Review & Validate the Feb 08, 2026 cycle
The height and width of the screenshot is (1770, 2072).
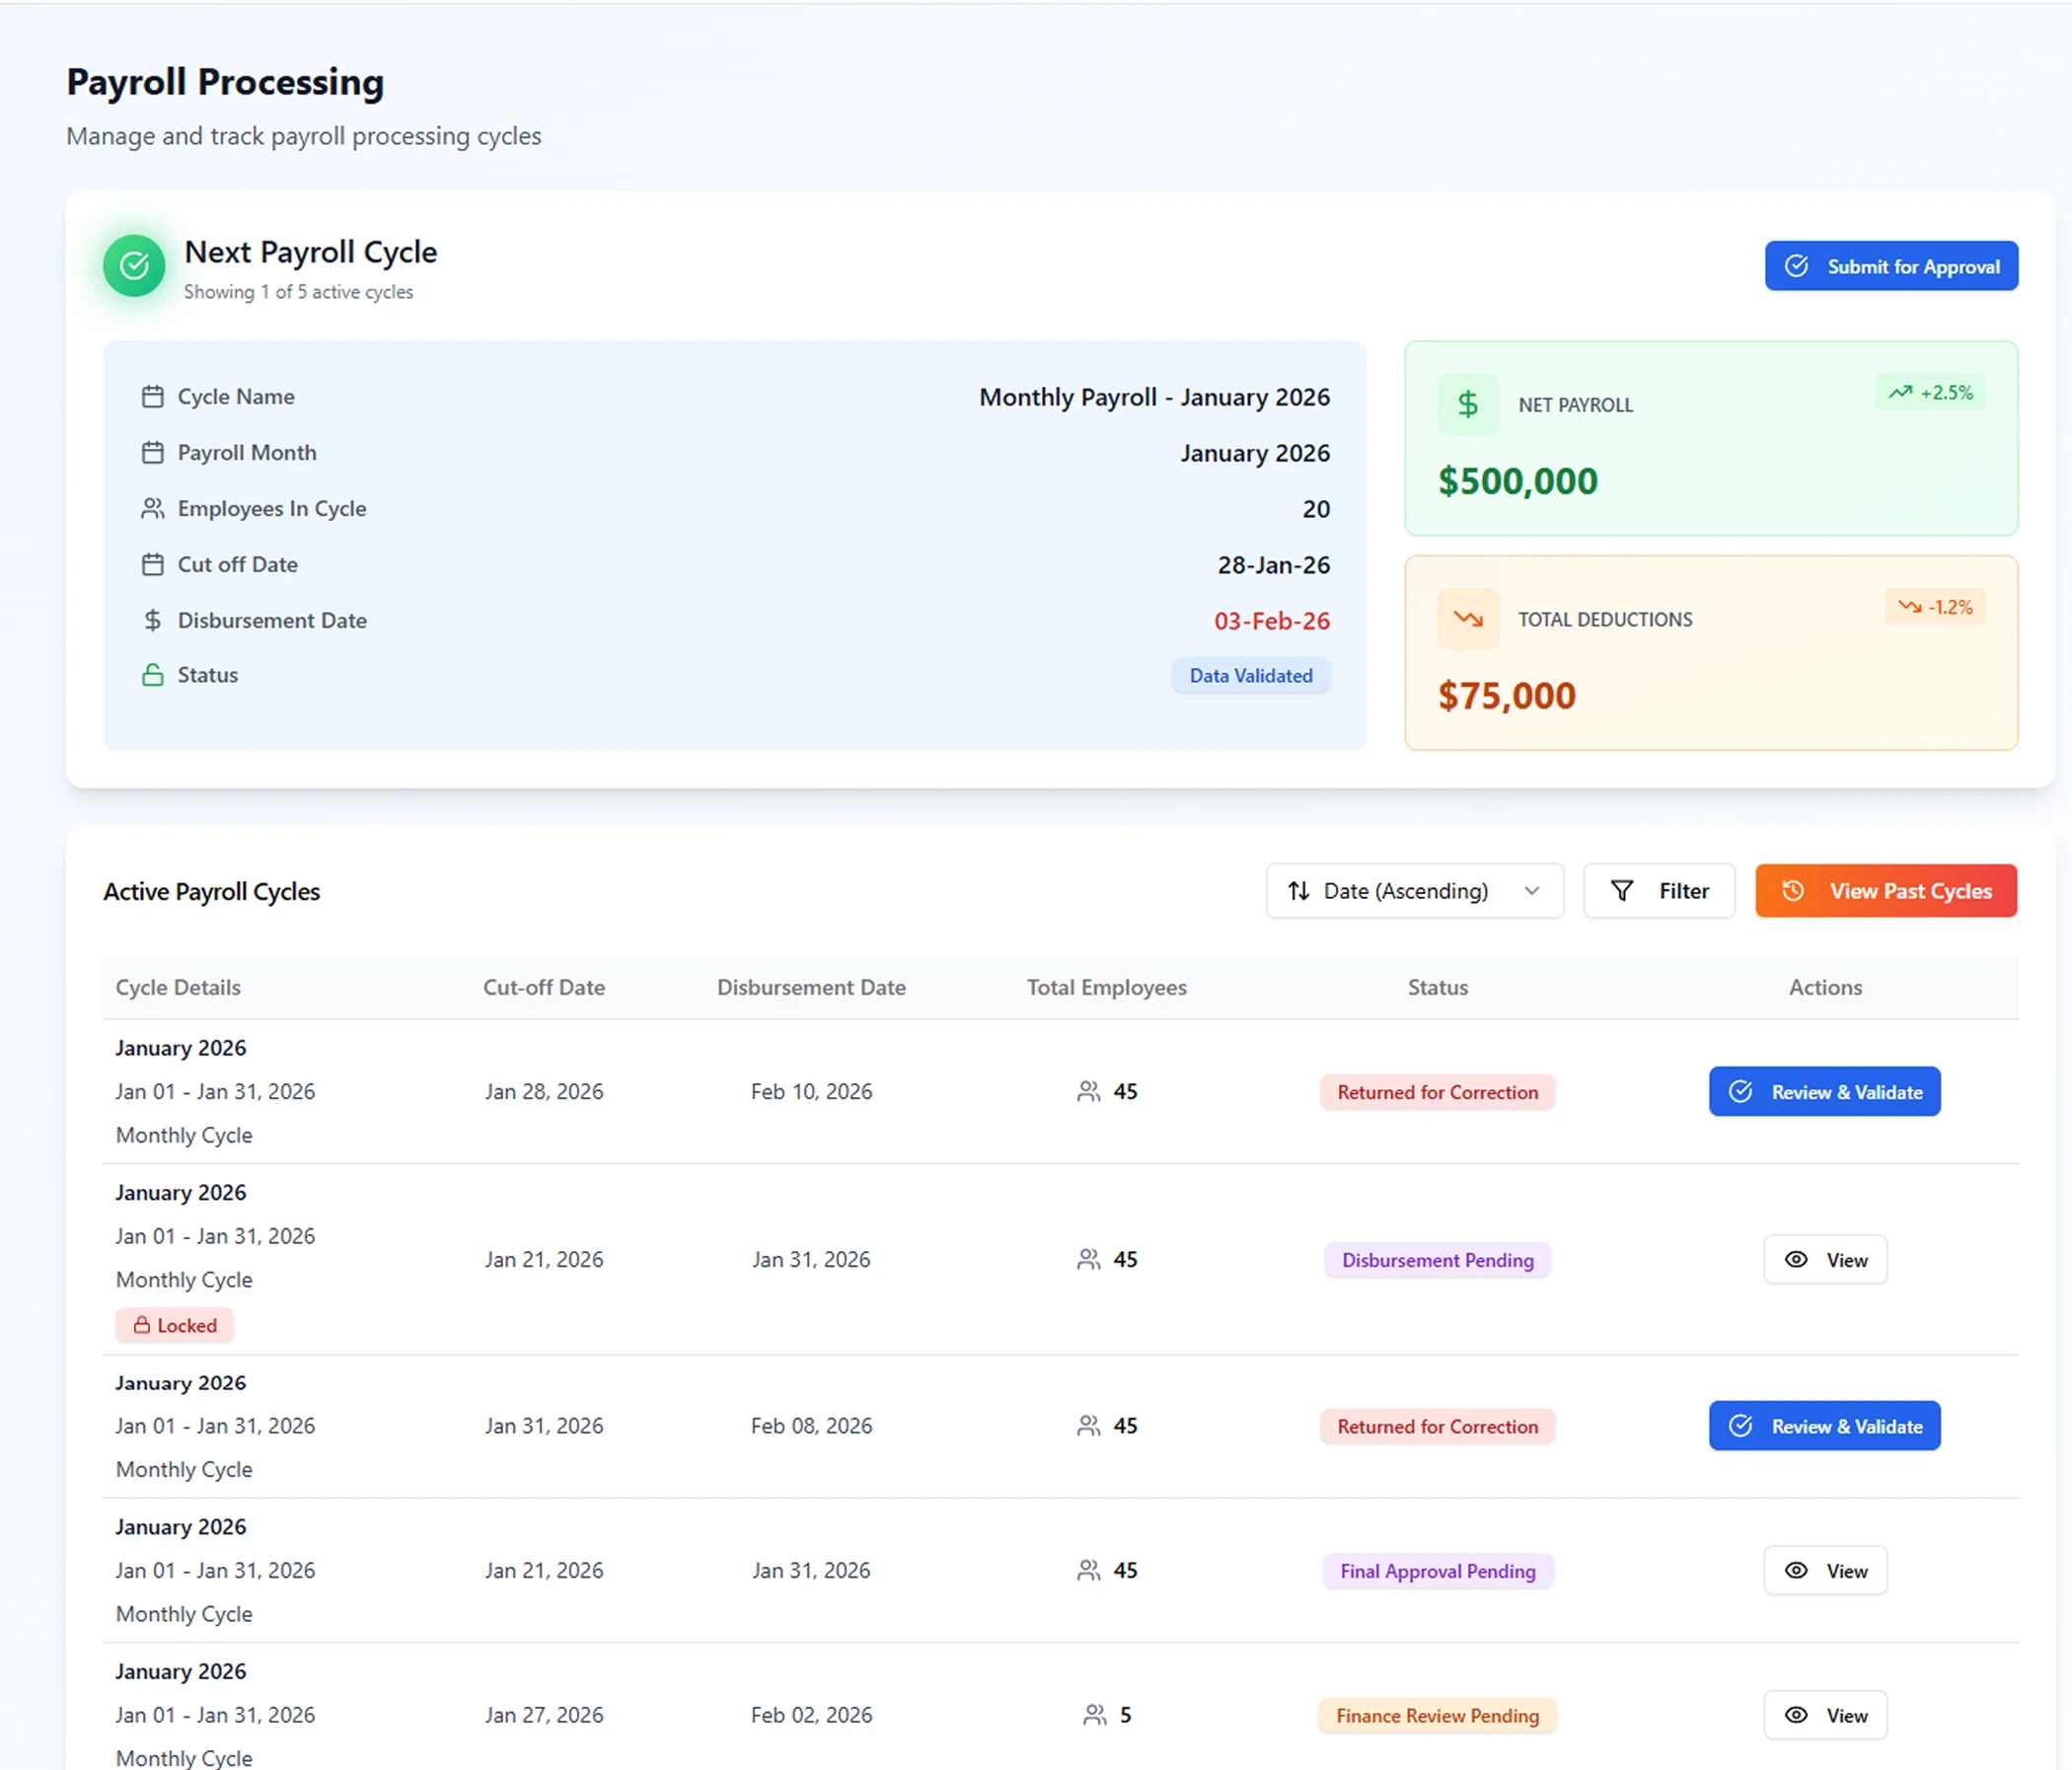pyautogui.click(x=1825, y=1426)
